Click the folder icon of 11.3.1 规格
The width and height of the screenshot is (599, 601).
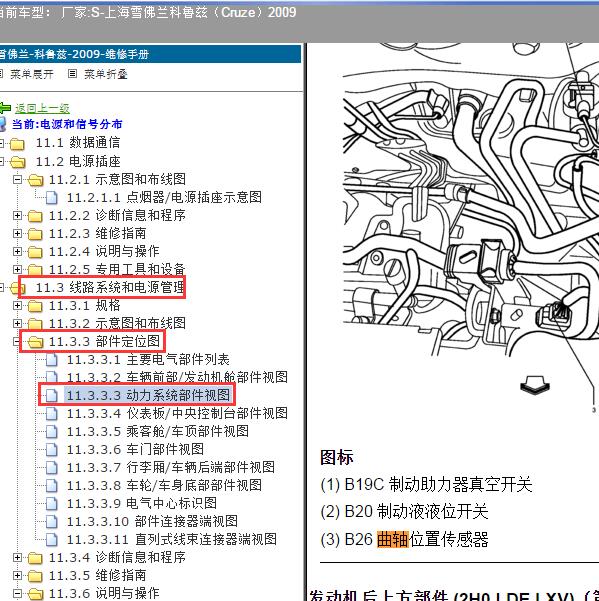coord(35,306)
